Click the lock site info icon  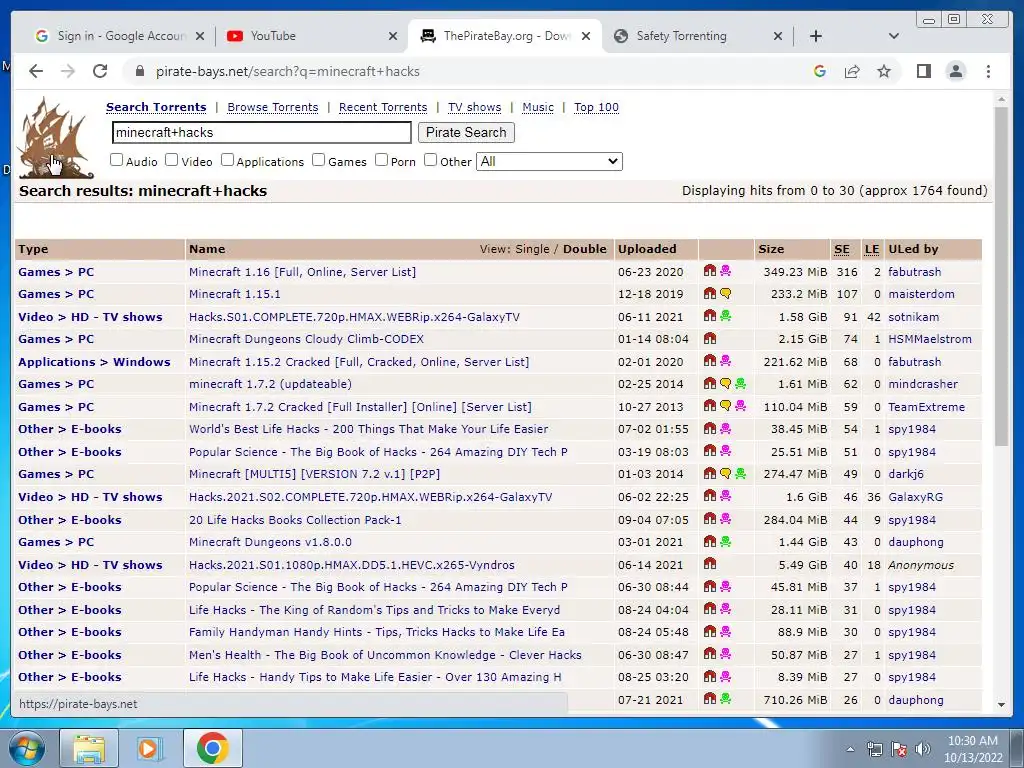click(x=139, y=71)
